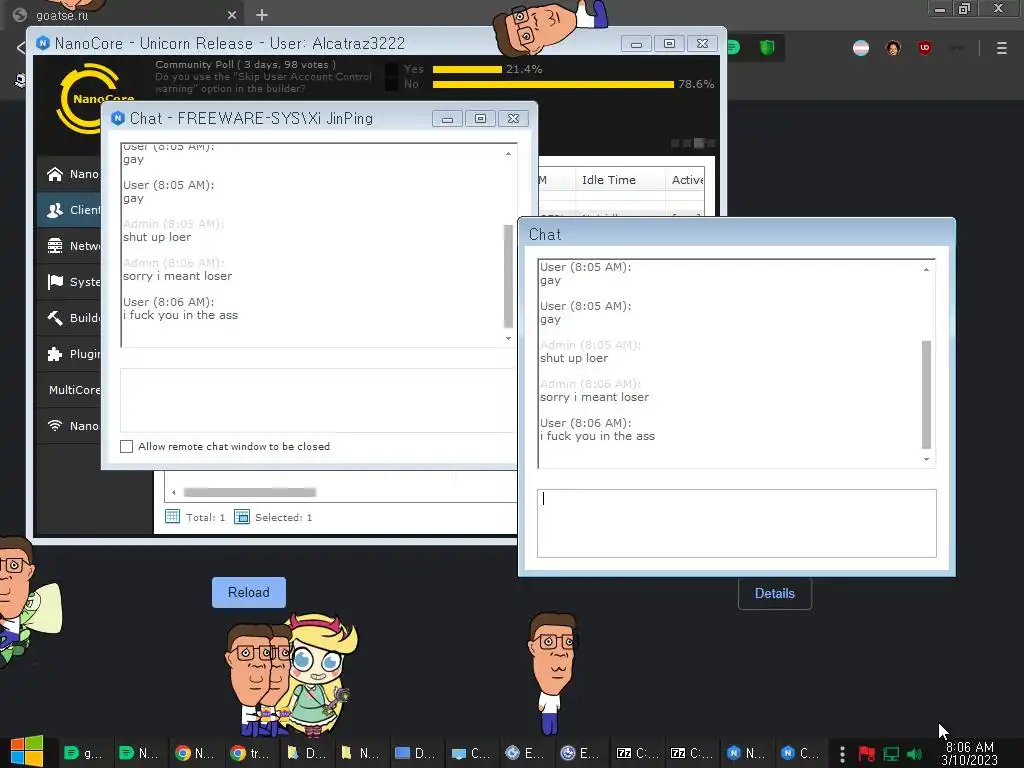
Task: Click the uBlock Origin extension icon
Action: pyautogui.click(x=924, y=48)
